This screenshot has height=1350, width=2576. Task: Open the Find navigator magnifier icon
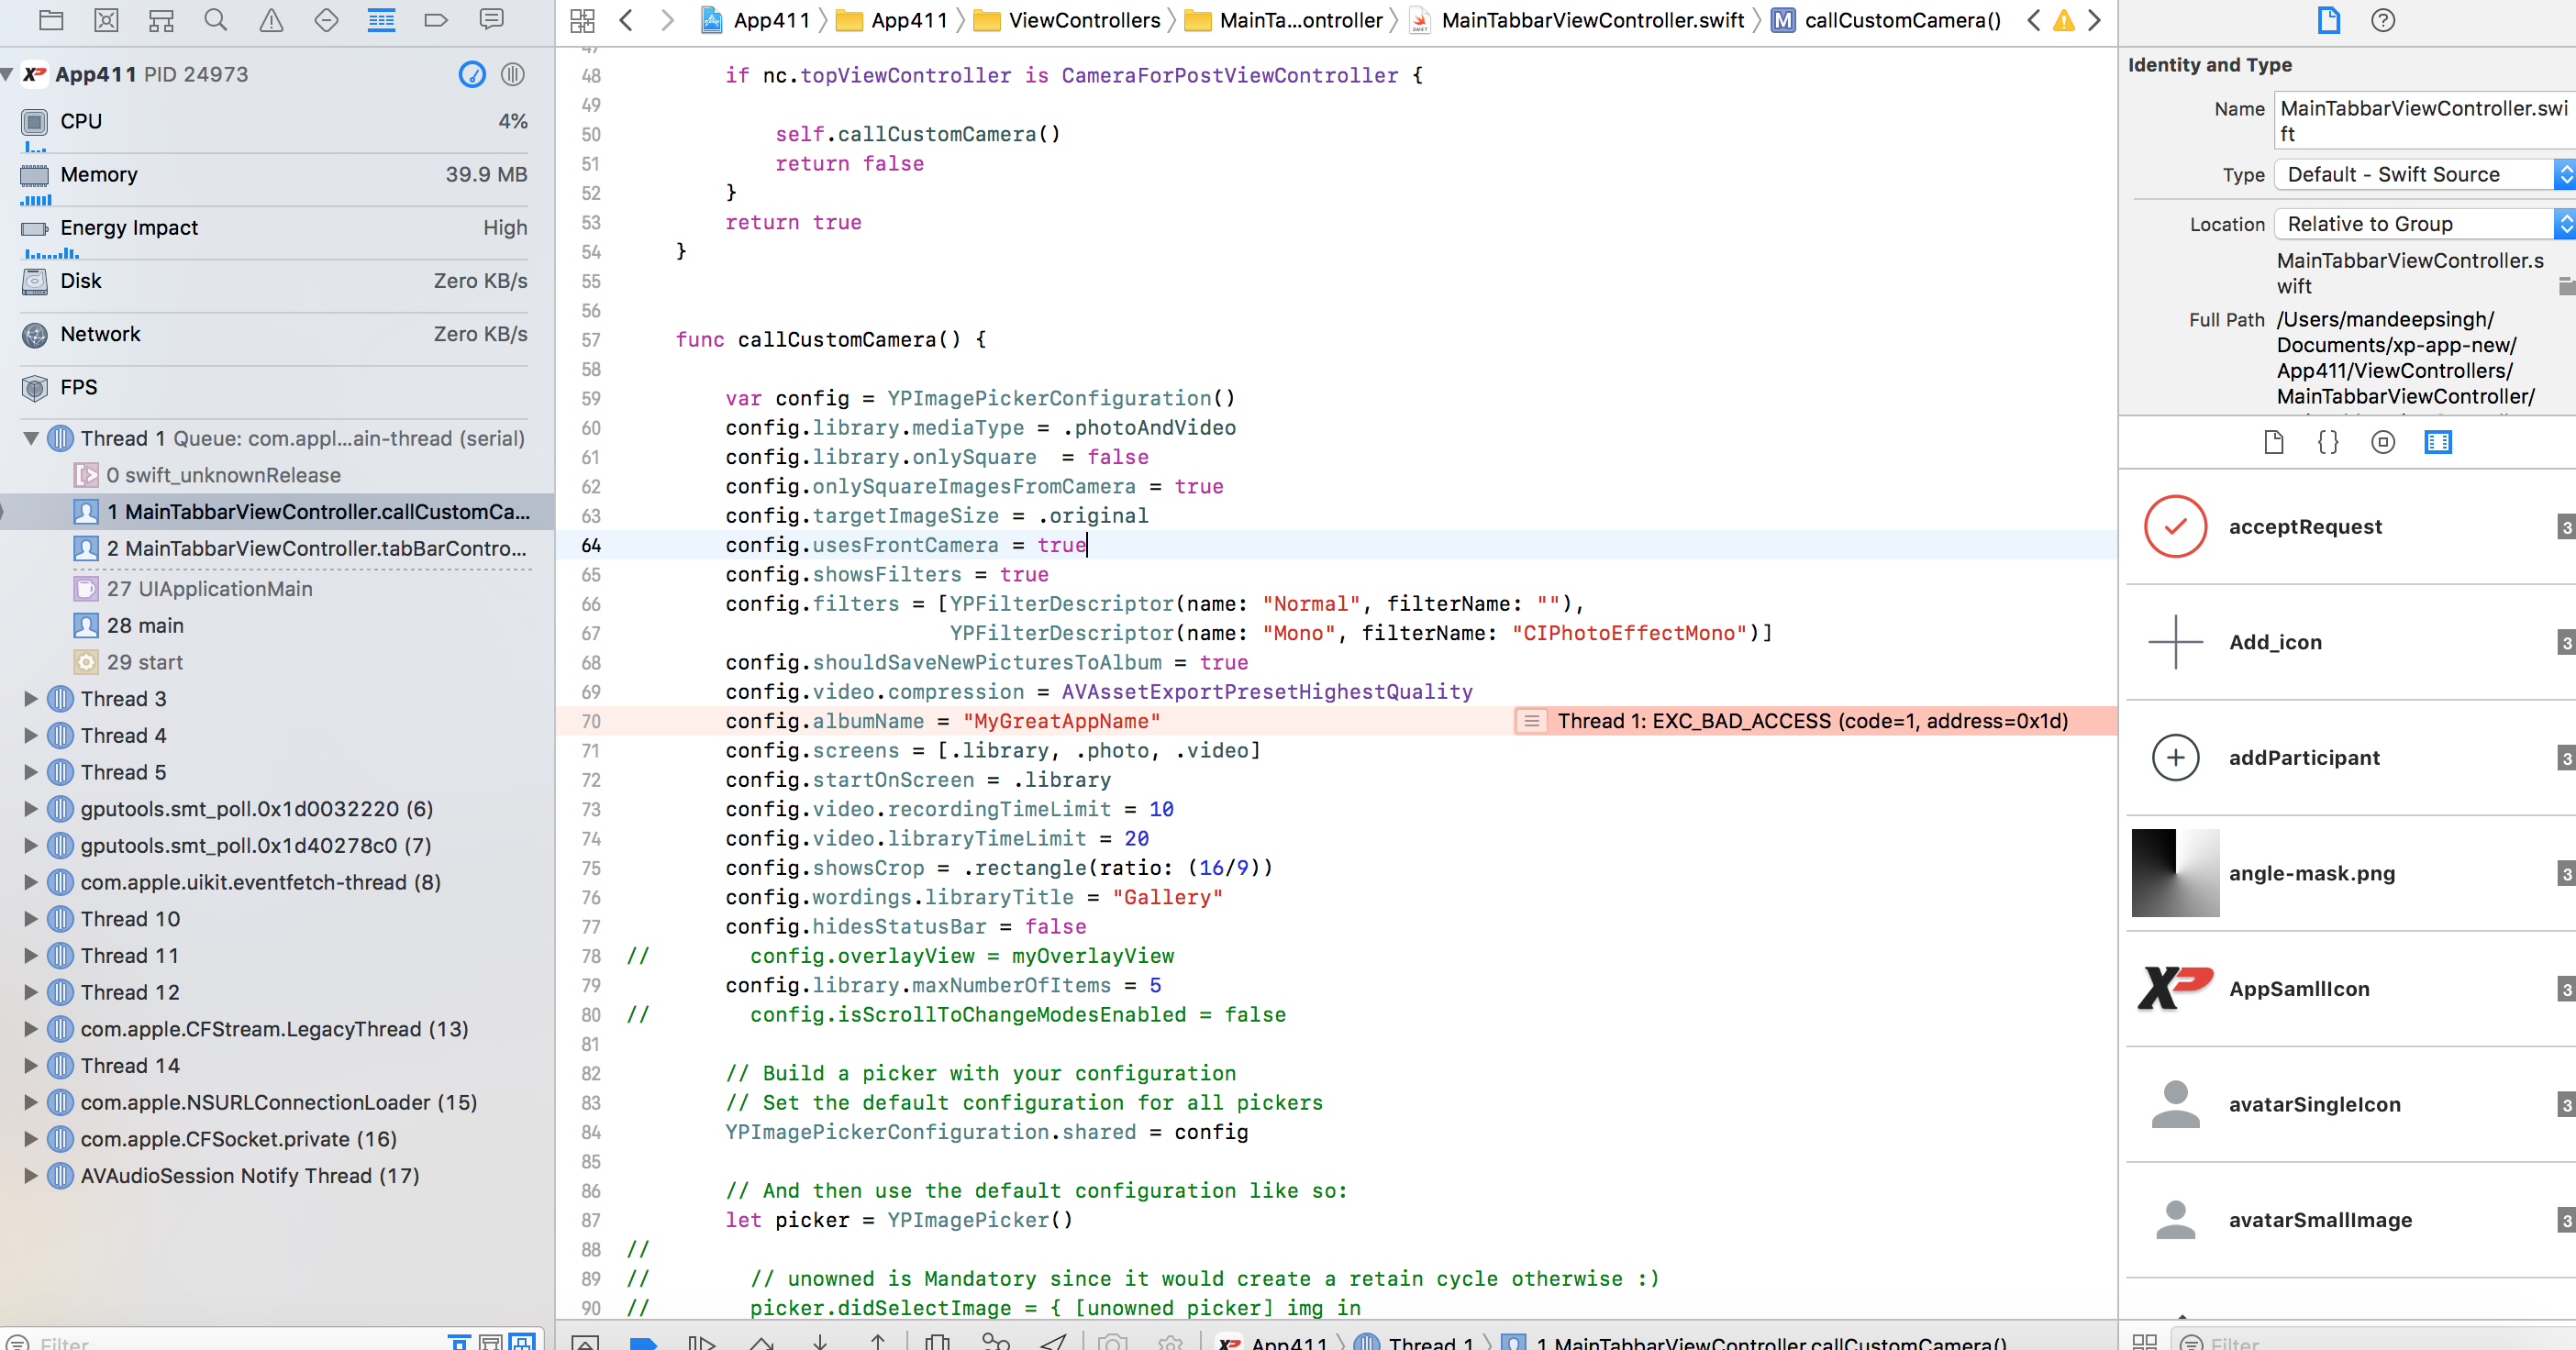[215, 20]
